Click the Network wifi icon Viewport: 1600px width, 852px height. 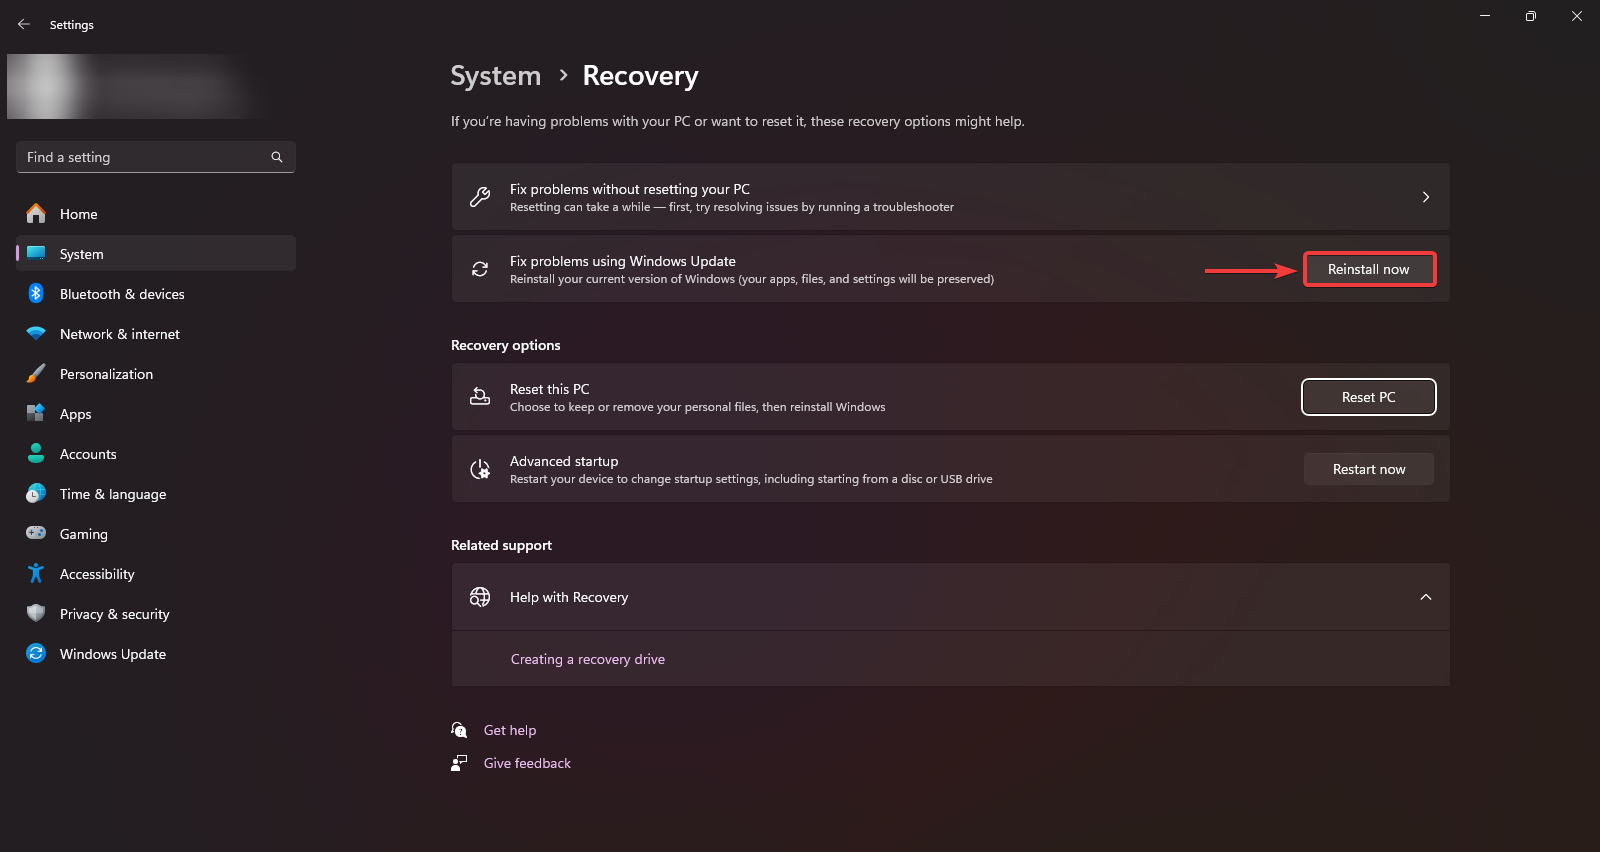coord(36,333)
